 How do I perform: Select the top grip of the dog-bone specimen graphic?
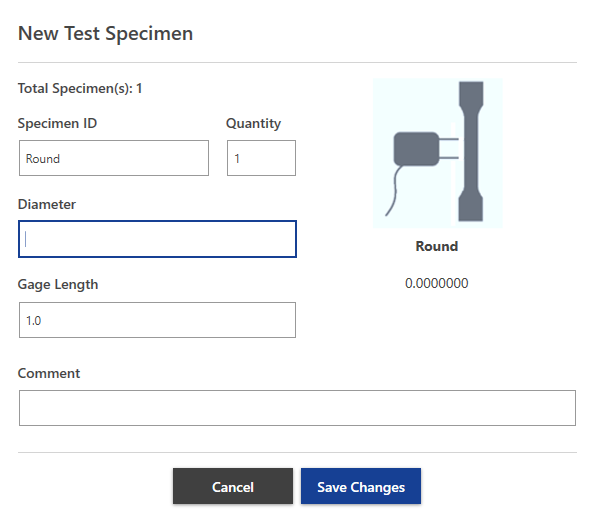(471, 94)
